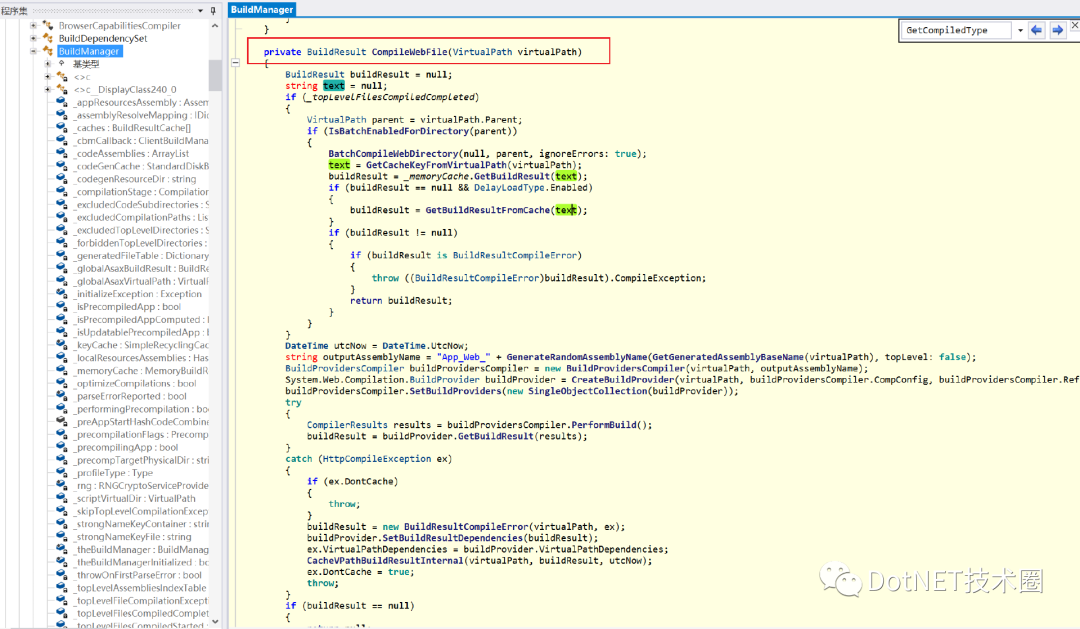Follow the GetCacheKeyFromVirtualPath method link
Viewport: 1080px width, 629px height.
click(436, 165)
